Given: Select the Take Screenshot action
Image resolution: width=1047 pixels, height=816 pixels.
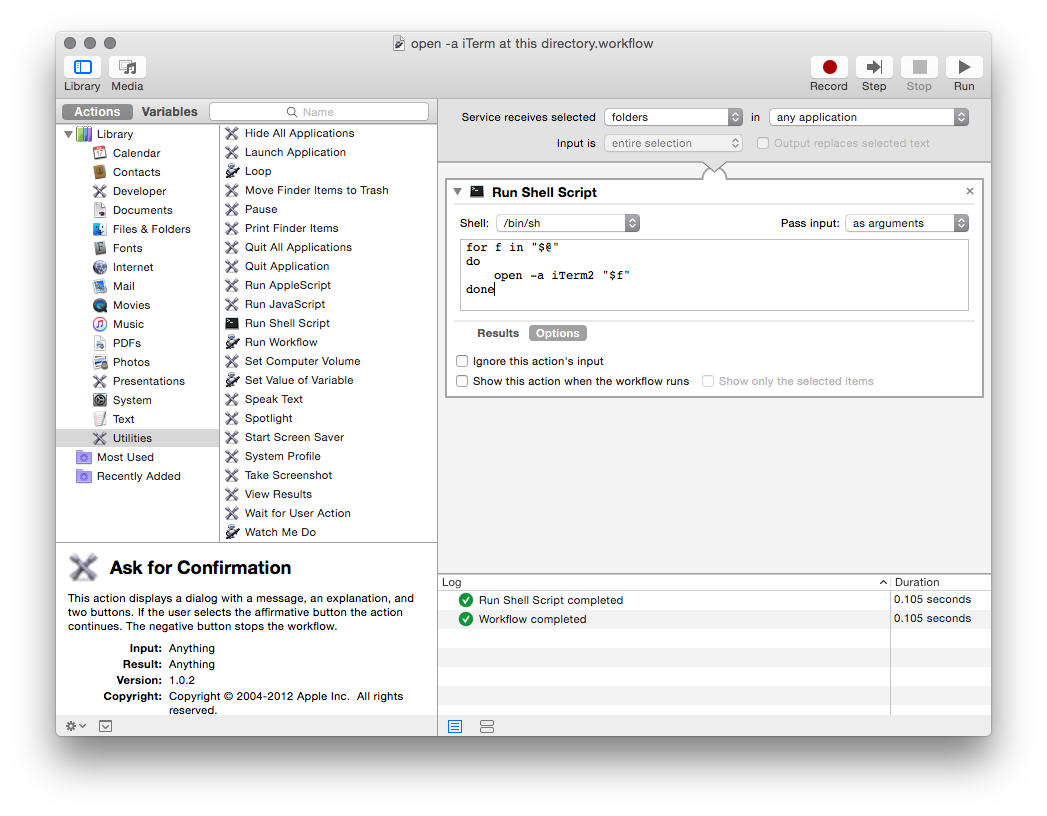Looking at the screenshot, I should click(288, 475).
